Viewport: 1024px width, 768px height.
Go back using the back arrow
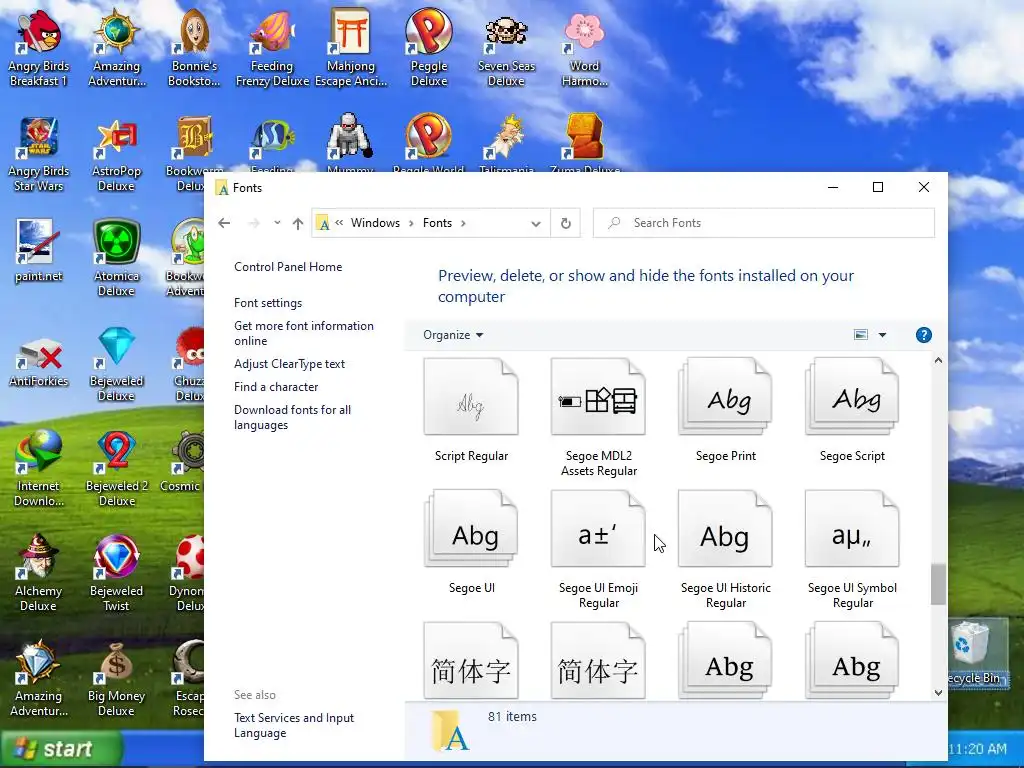224,223
